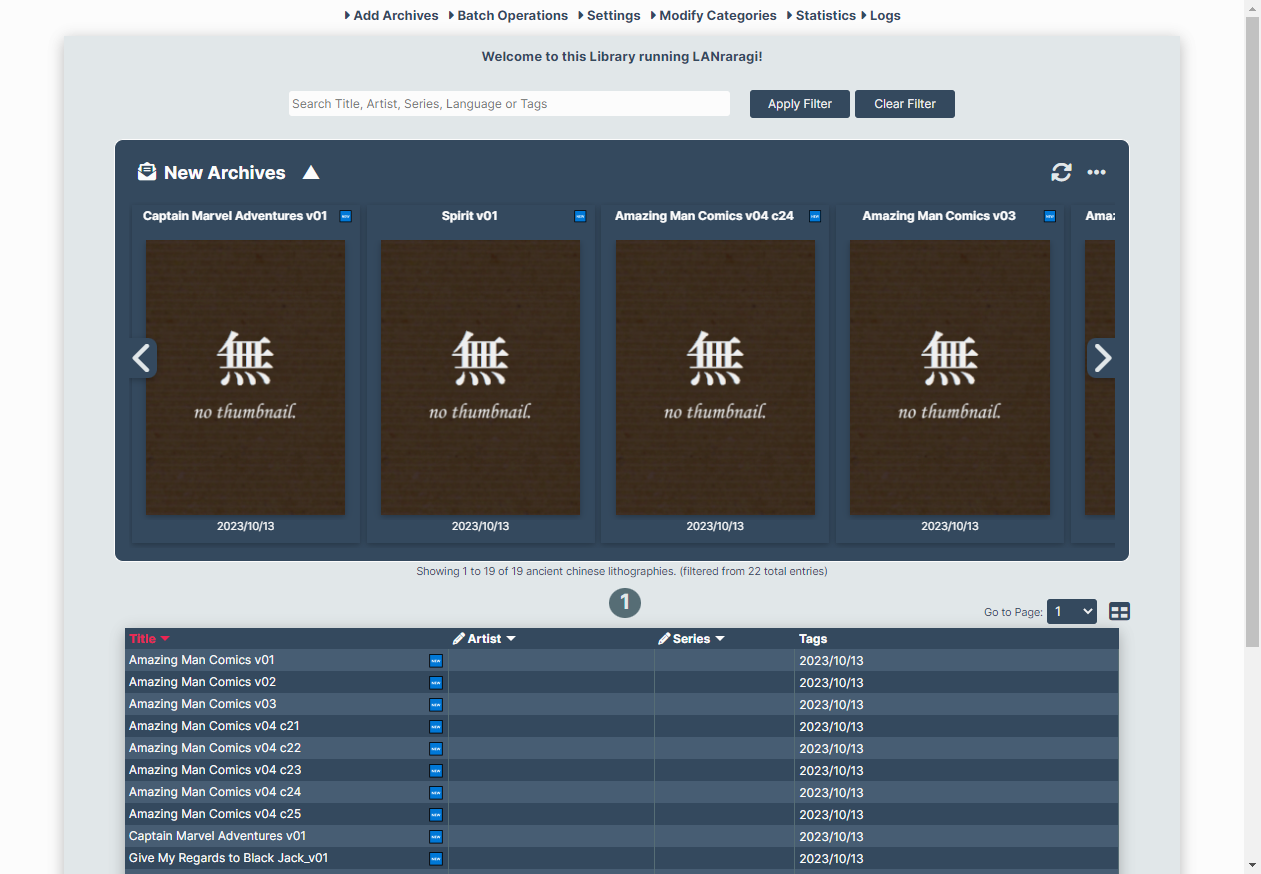The width and height of the screenshot is (1261, 874).
Task: Click new badge in Amazing Man Comics v03 row
Action: click(x=436, y=705)
